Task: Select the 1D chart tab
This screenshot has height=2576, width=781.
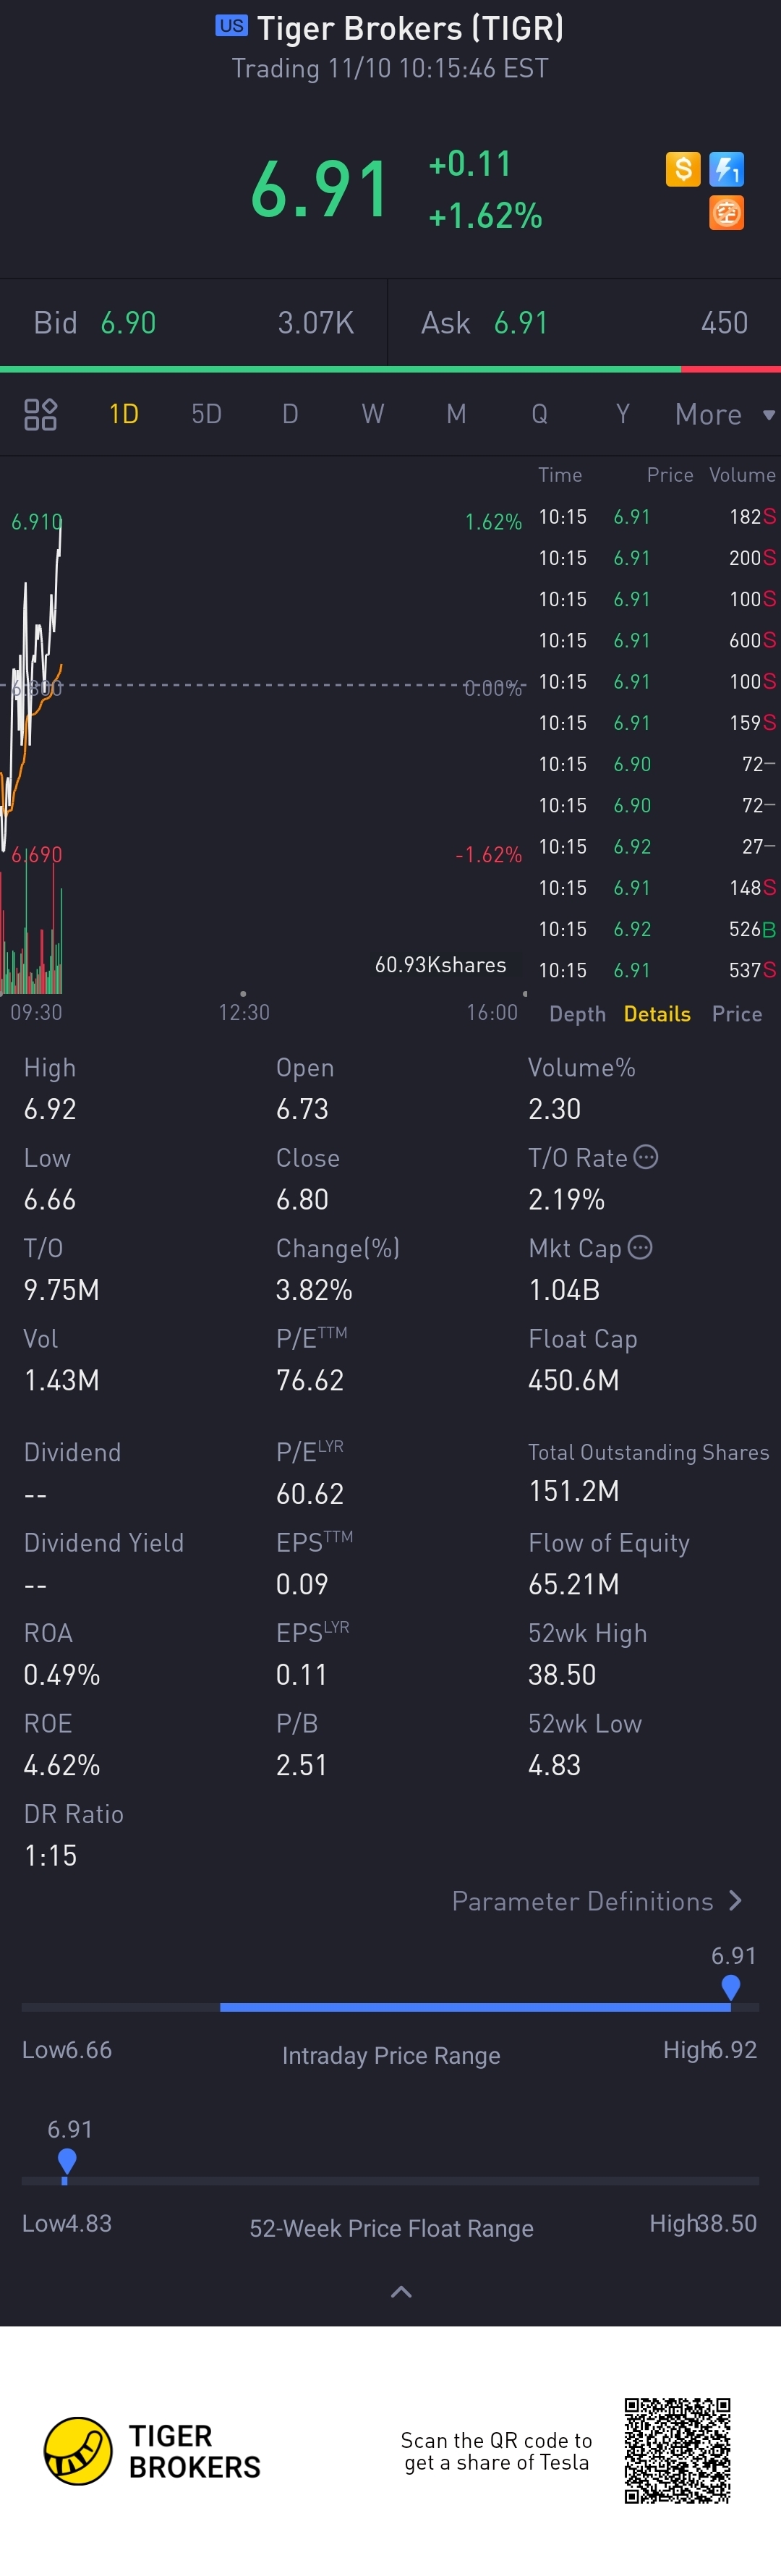Action: [x=124, y=414]
